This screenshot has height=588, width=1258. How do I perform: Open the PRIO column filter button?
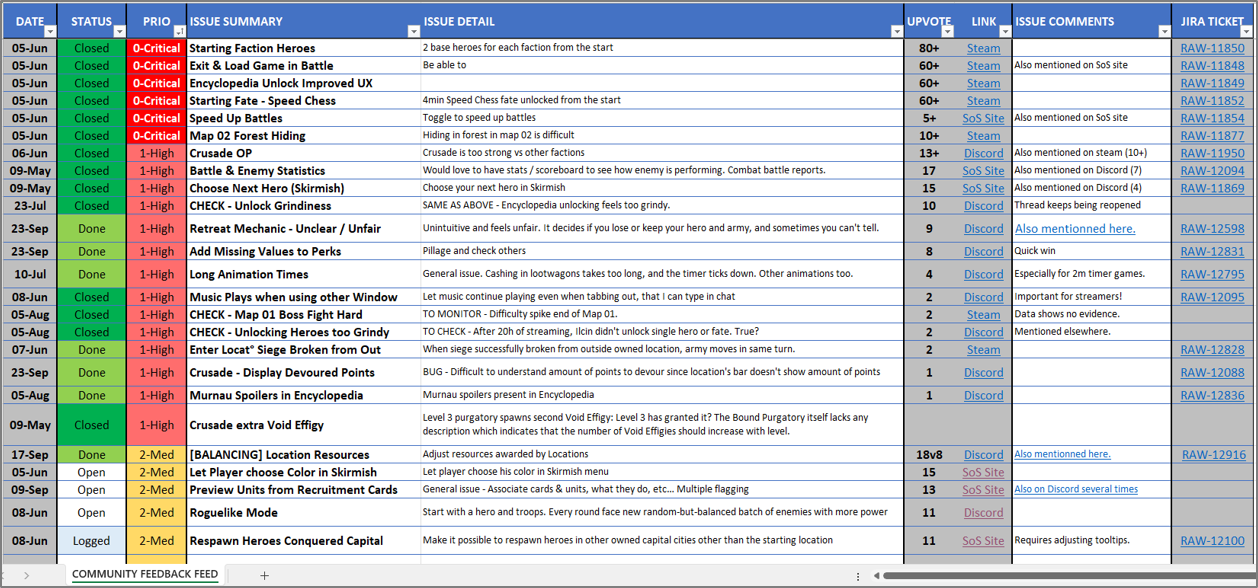179,32
